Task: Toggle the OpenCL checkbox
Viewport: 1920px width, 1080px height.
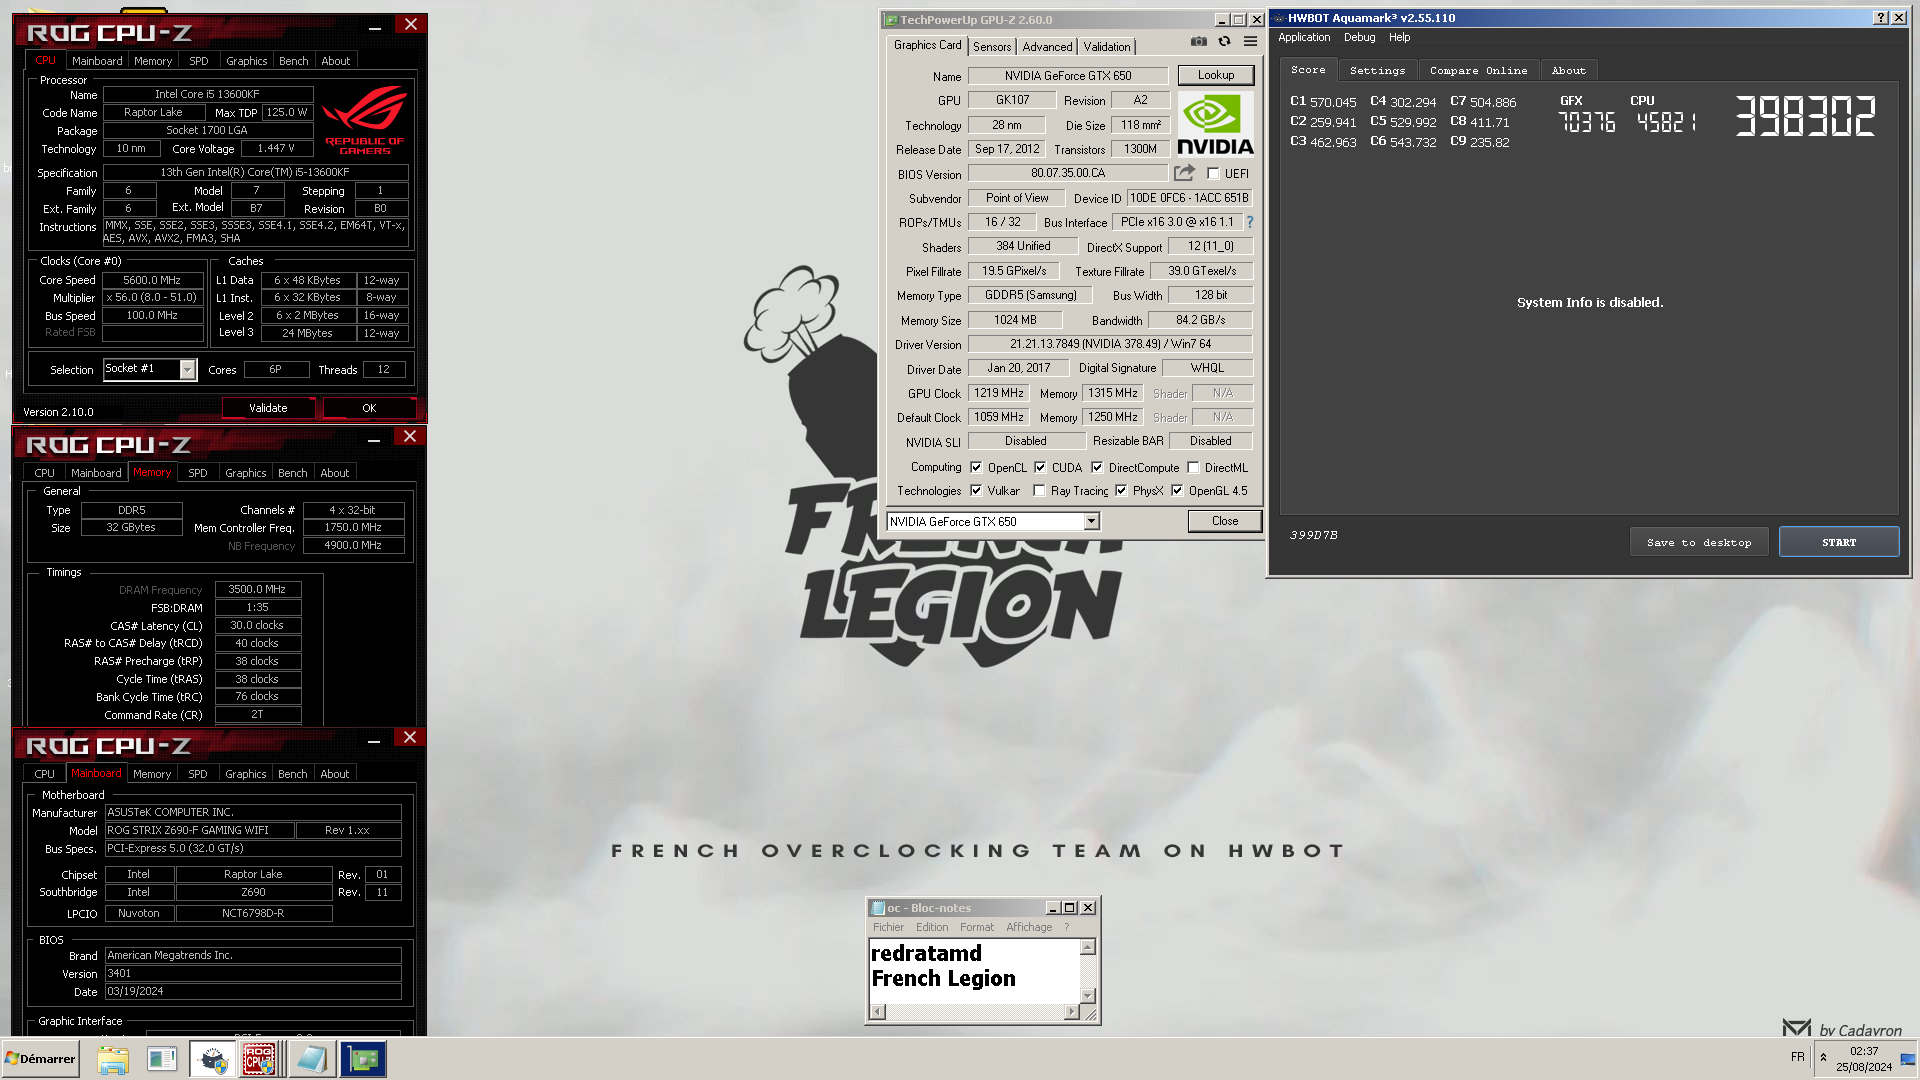Action: [976, 467]
